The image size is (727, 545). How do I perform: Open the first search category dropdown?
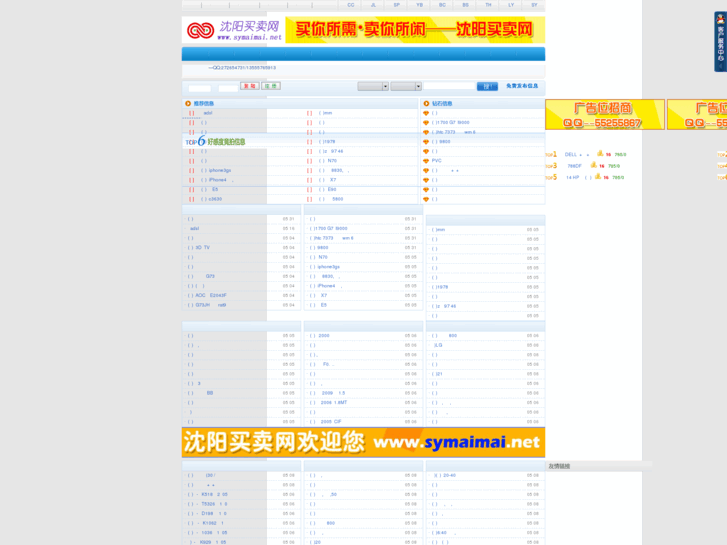coord(373,86)
